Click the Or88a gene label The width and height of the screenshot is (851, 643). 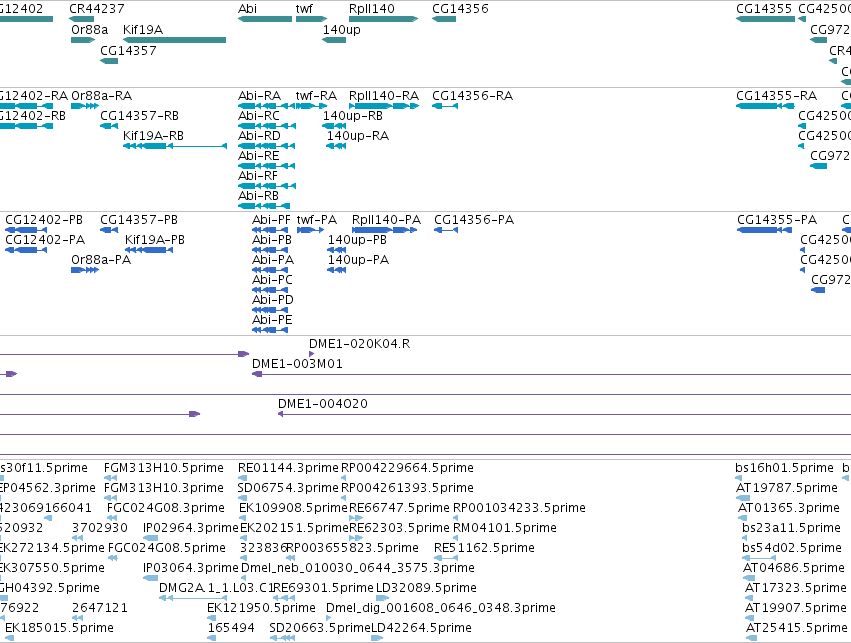click(x=90, y=29)
